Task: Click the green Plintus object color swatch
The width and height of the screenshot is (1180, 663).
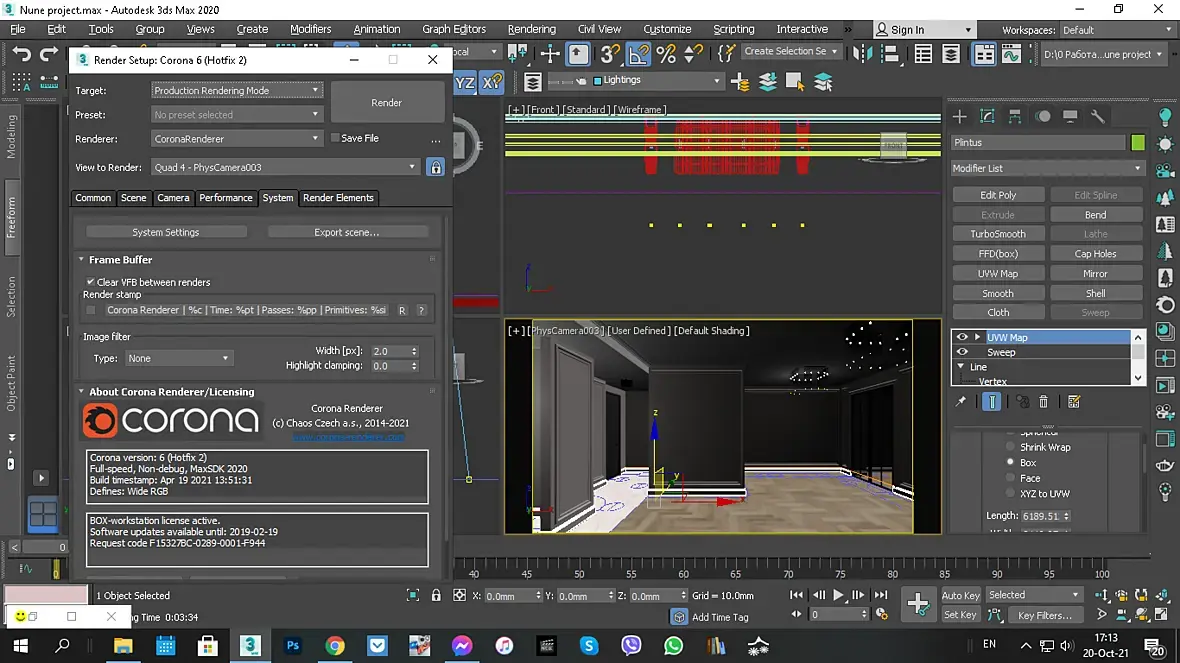Action: tap(1137, 143)
